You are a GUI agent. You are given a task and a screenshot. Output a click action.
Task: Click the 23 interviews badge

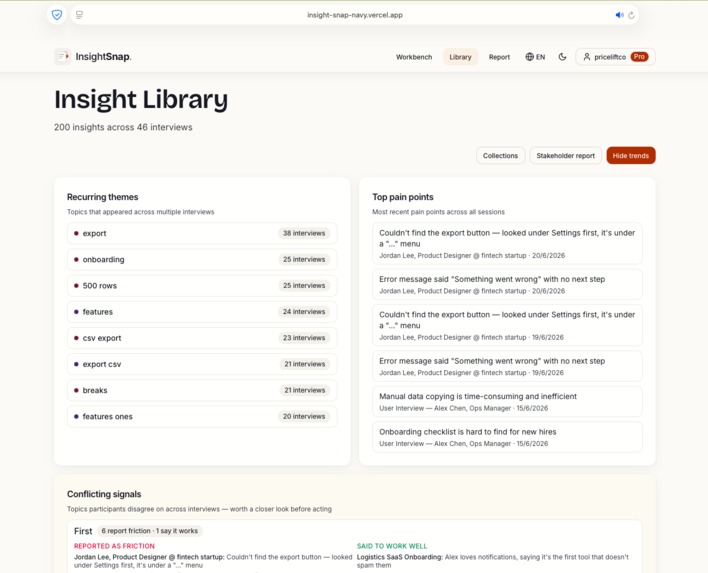pos(304,338)
